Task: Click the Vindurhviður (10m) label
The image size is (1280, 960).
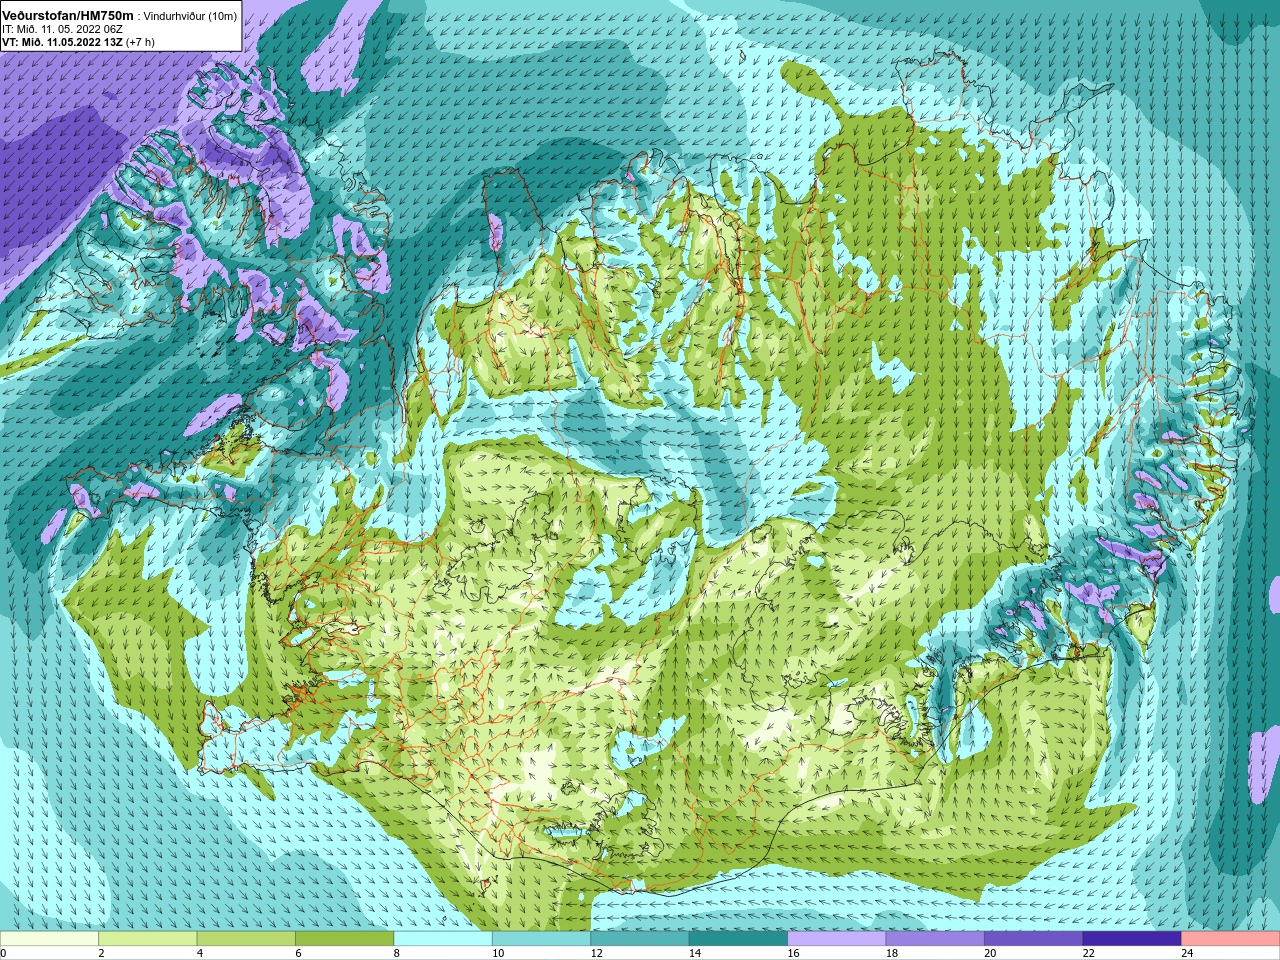Action: [x=191, y=16]
